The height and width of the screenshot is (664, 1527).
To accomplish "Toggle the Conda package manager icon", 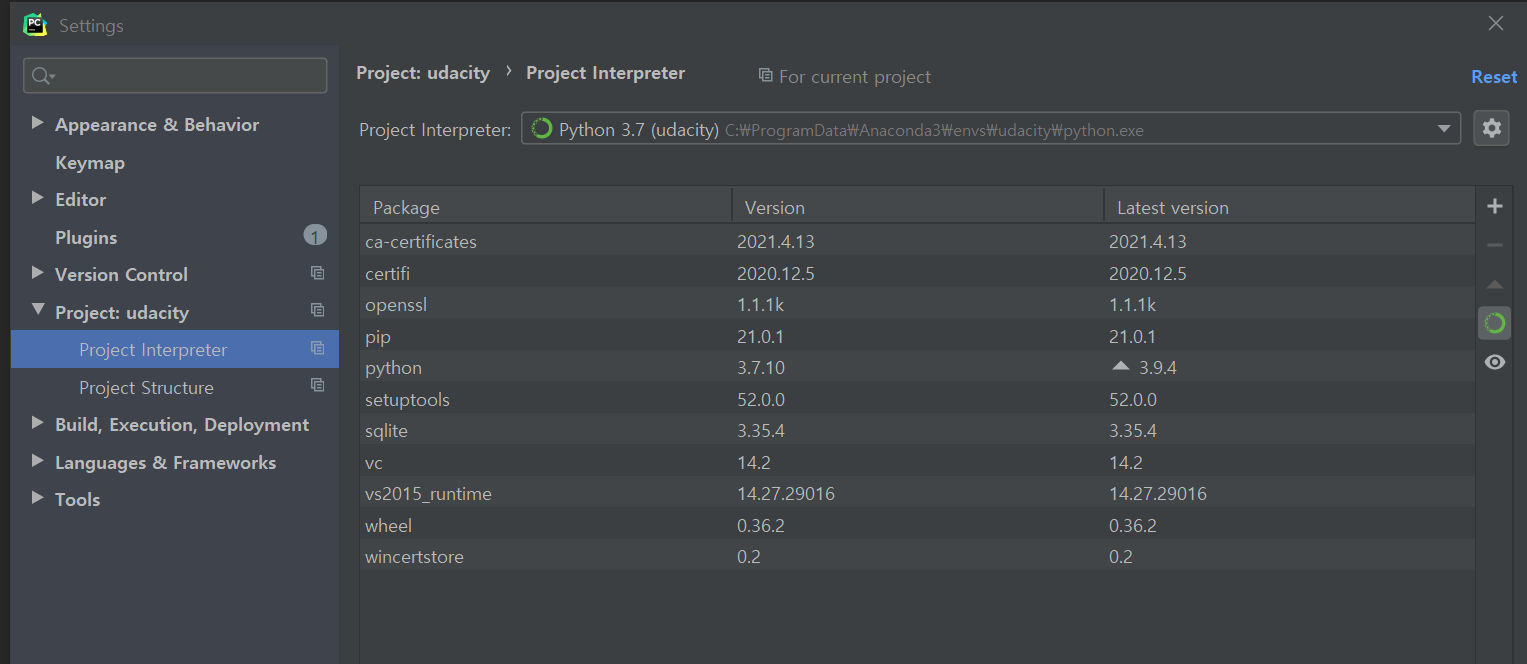I will pos(1494,323).
